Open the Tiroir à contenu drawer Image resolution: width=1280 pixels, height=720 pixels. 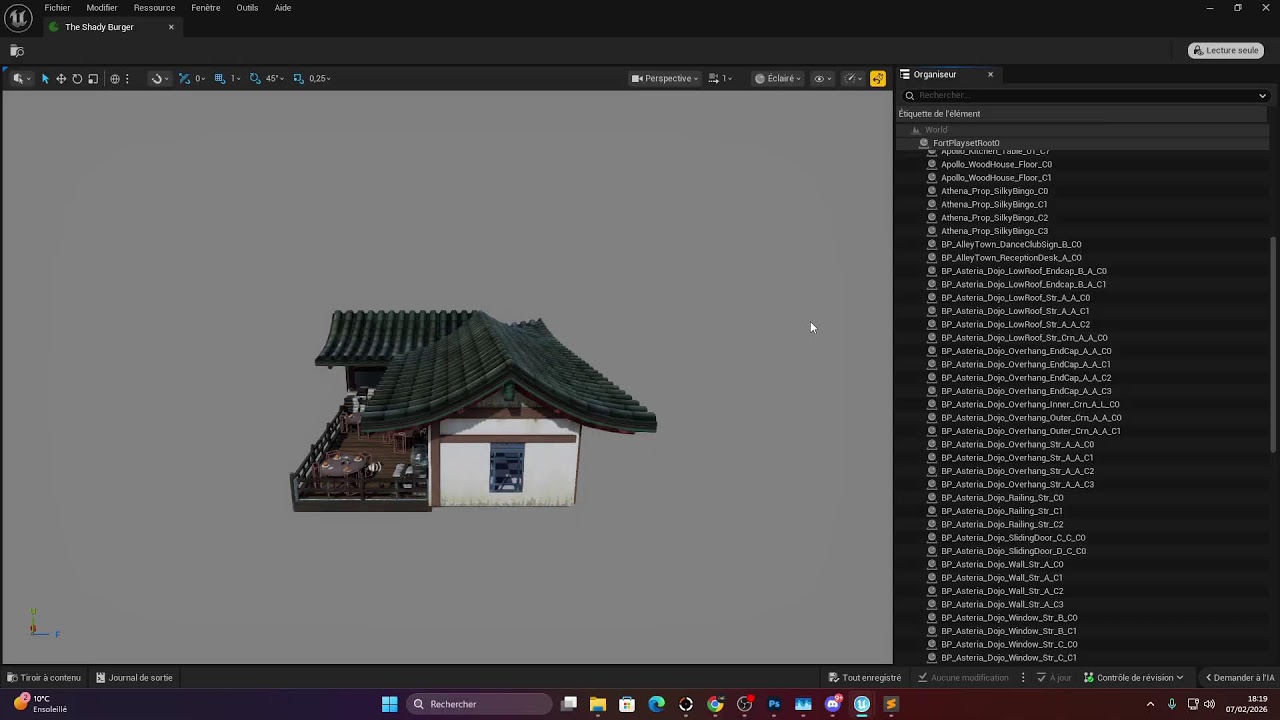click(x=44, y=678)
